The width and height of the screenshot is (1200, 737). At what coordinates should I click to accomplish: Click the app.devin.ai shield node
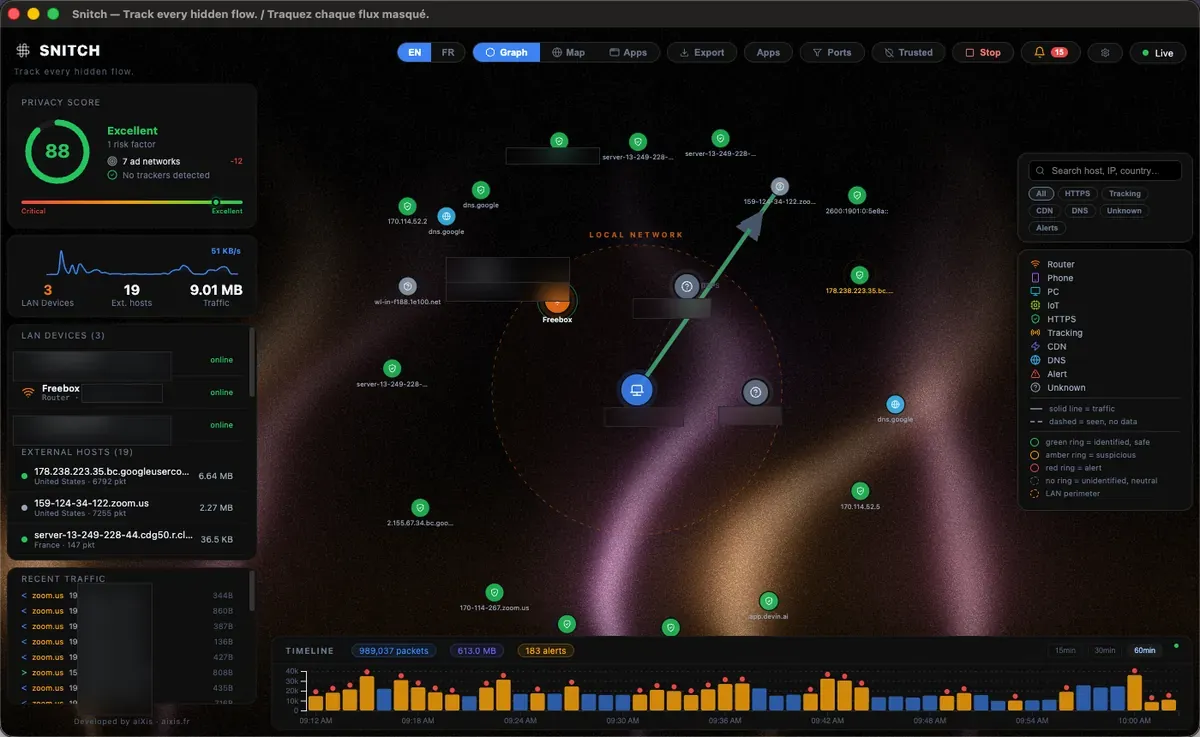pyautogui.click(x=768, y=601)
